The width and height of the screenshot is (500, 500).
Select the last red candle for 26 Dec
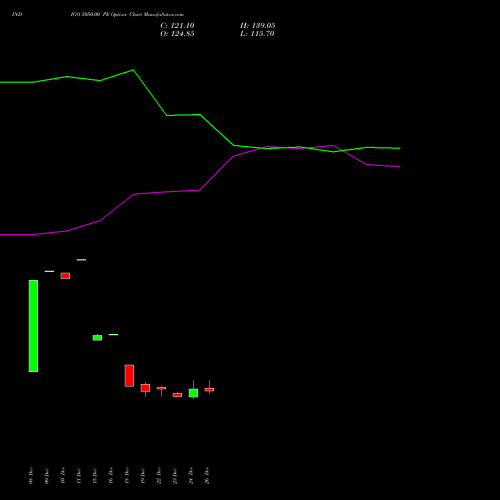coord(209,389)
